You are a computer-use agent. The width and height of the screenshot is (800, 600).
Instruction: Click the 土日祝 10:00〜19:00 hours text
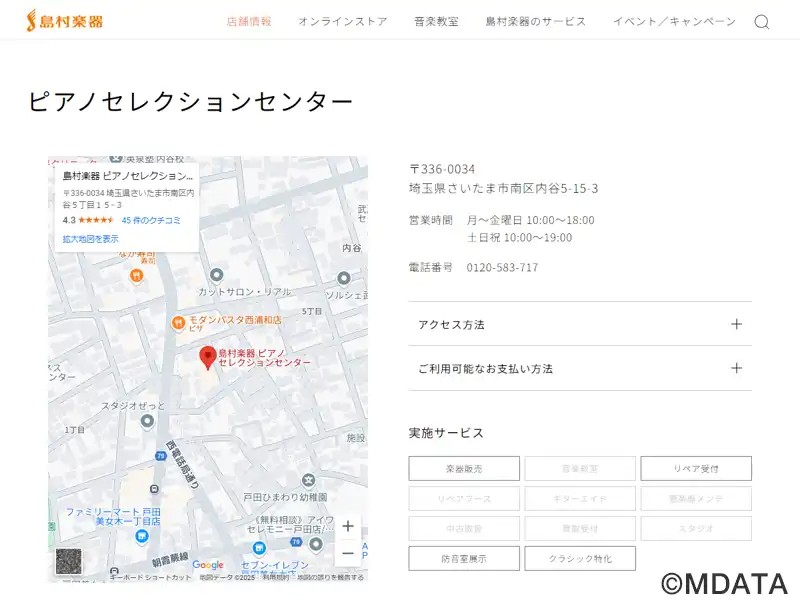[519, 237]
